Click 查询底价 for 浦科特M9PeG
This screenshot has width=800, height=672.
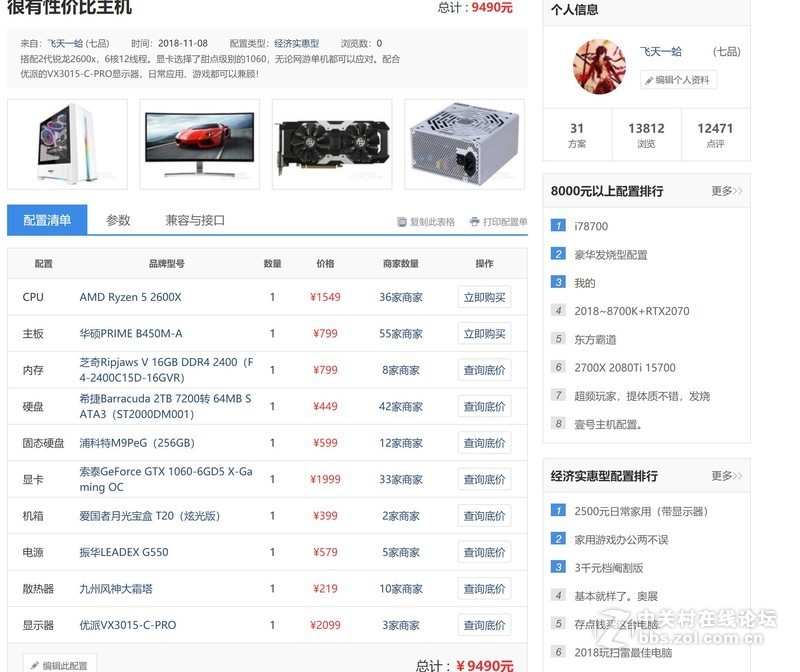click(484, 443)
